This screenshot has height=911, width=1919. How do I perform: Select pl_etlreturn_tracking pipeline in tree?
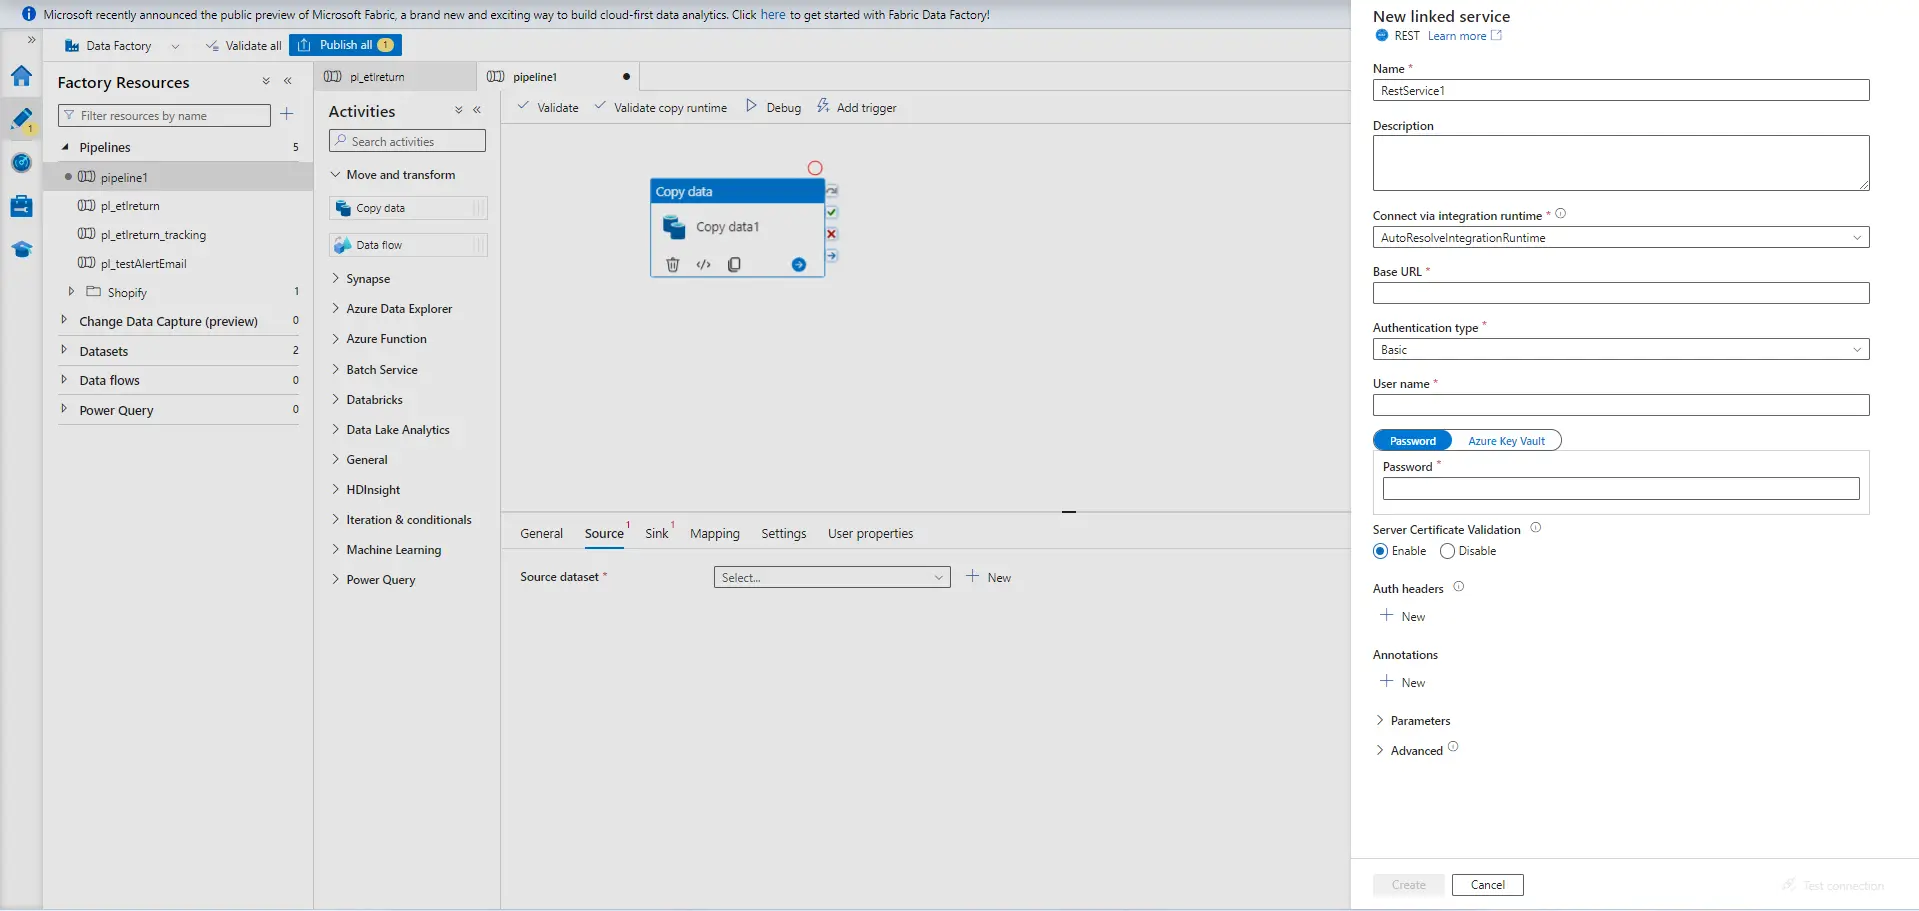153,235
